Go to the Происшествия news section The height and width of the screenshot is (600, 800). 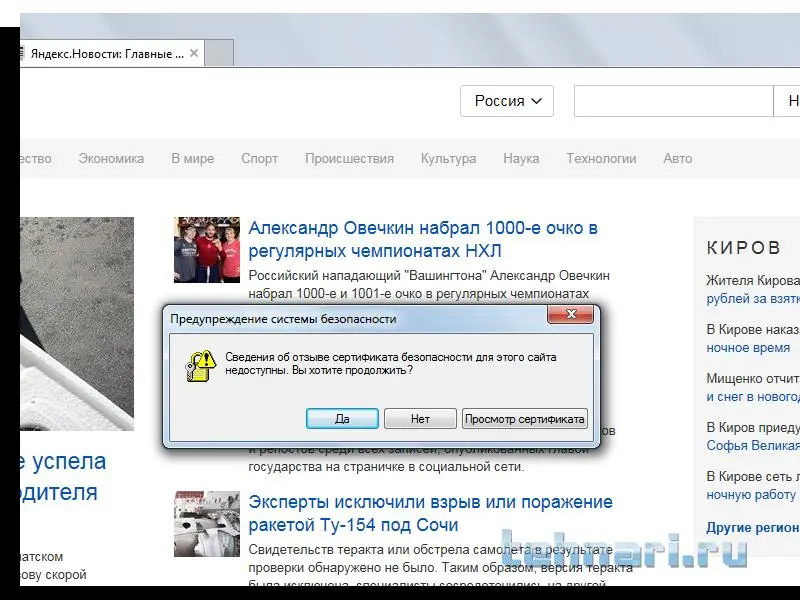point(349,159)
